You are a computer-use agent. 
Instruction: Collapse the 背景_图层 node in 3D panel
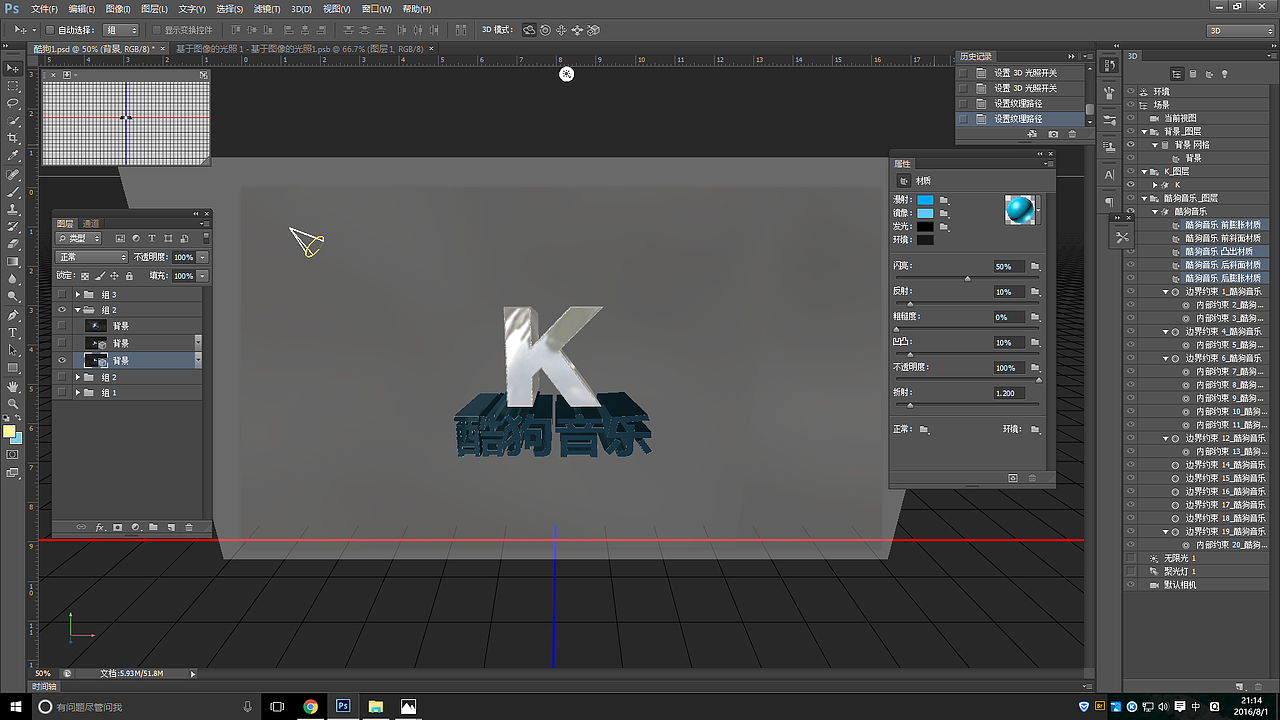[1144, 131]
